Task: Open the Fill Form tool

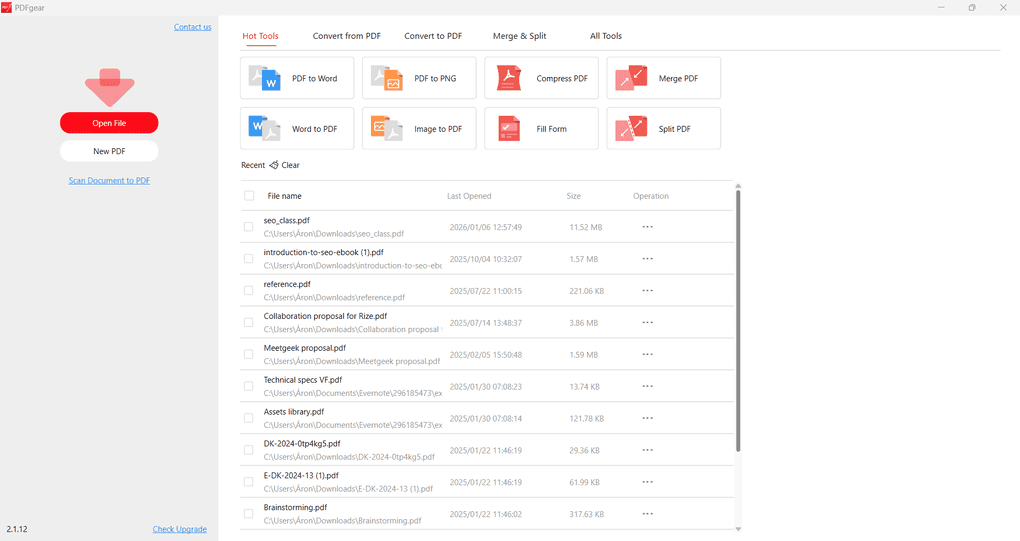Action: (x=541, y=129)
